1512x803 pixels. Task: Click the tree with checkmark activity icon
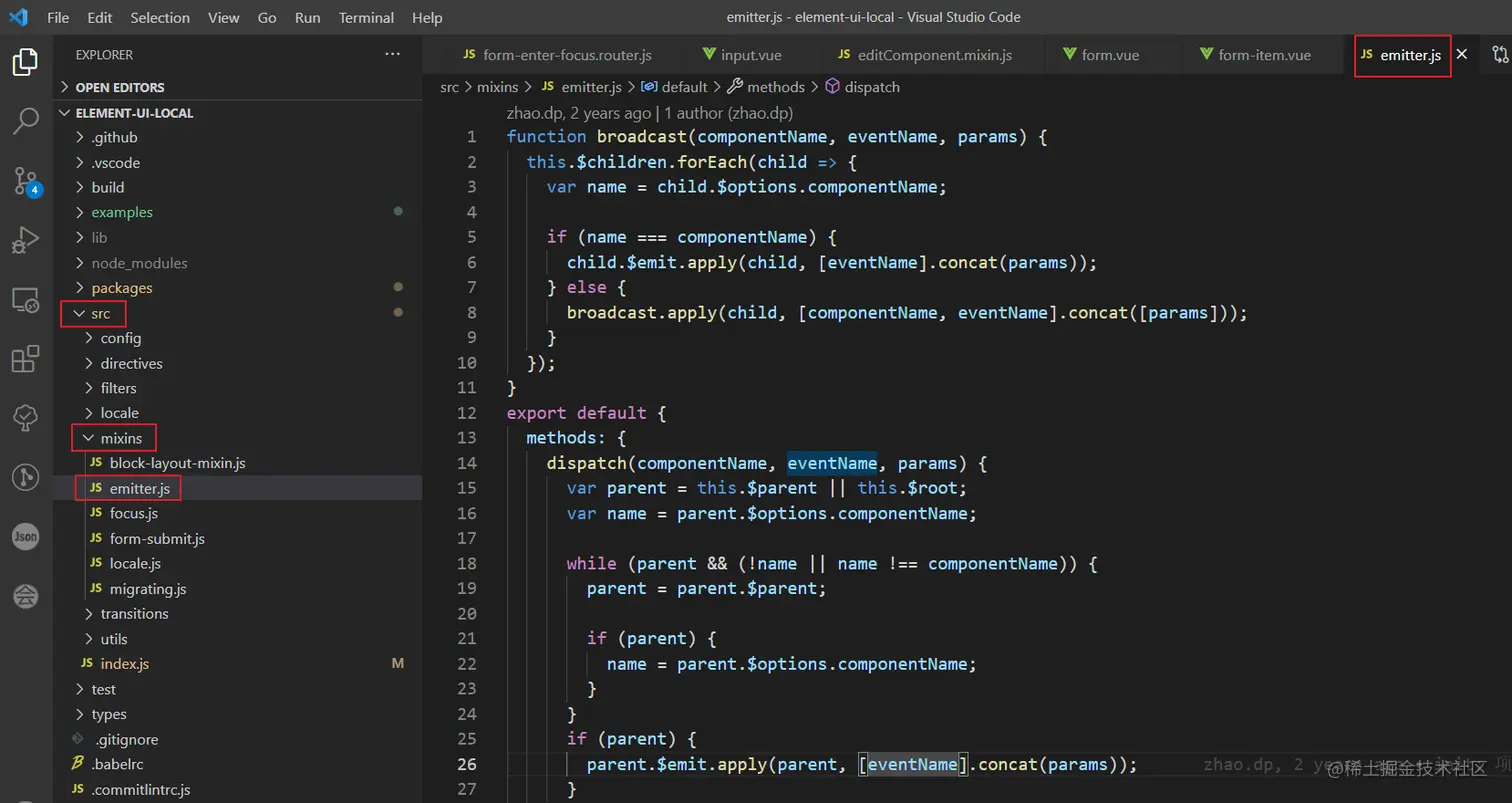[x=25, y=418]
